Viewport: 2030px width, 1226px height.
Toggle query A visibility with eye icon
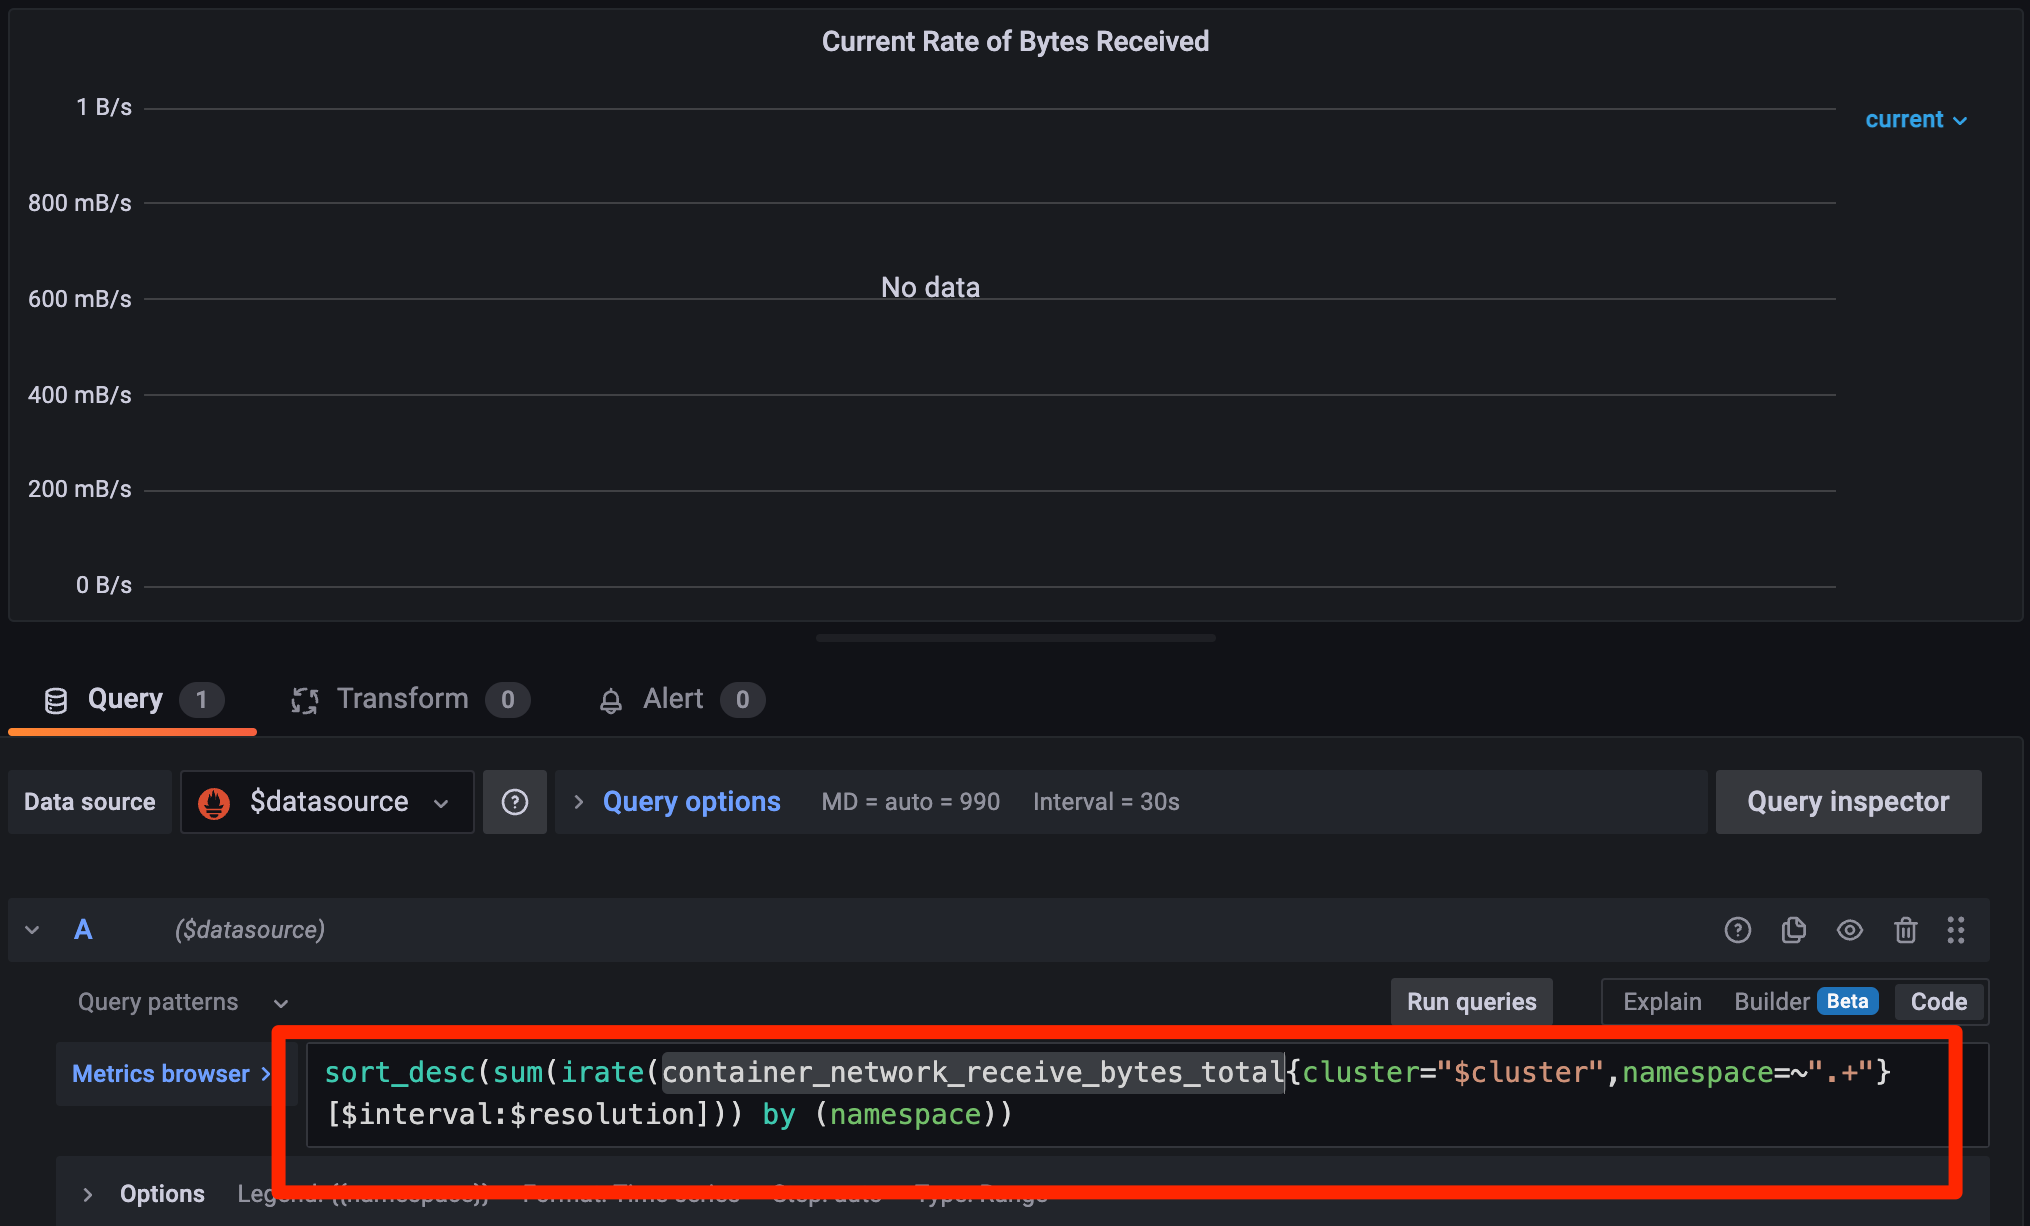(x=1849, y=929)
